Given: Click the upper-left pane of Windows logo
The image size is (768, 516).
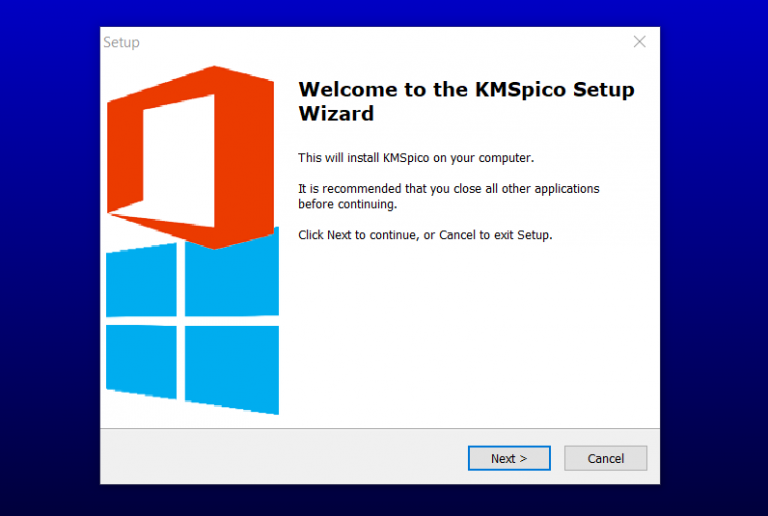Looking at the screenshot, I should pos(142,280).
